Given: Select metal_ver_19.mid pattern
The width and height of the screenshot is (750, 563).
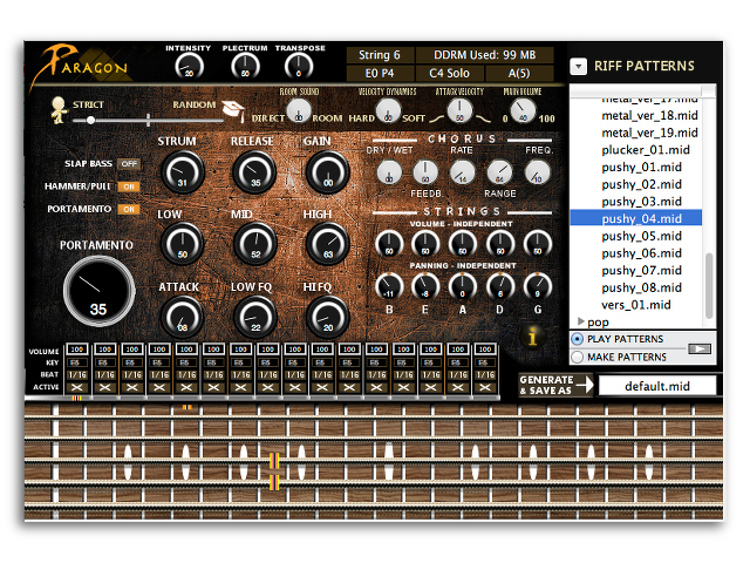Looking at the screenshot, I should (x=650, y=132).
